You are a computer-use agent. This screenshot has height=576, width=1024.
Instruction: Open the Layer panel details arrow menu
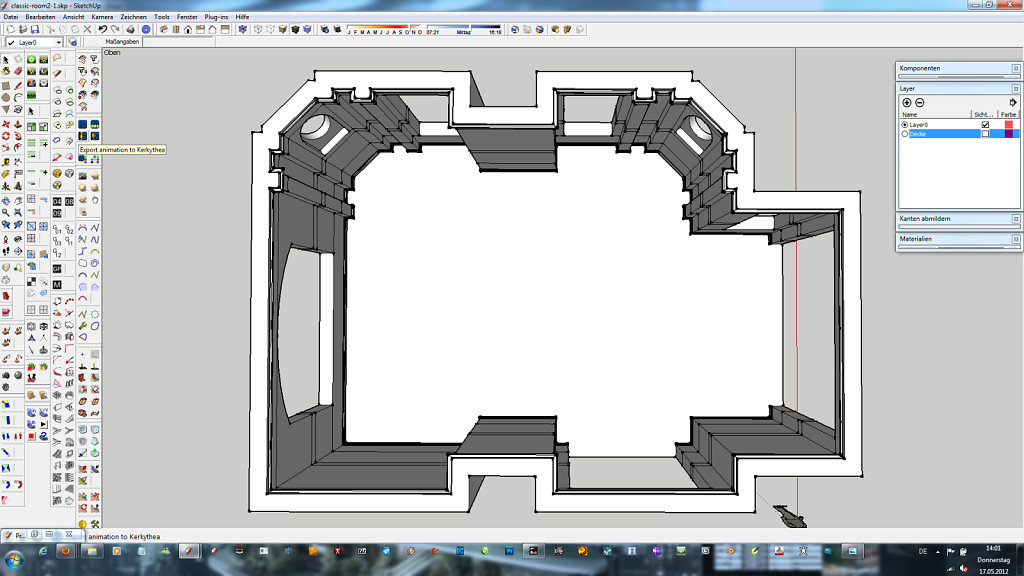1013,103
